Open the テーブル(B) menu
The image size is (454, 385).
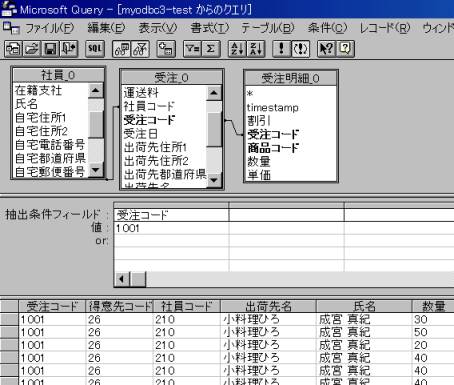click(x=267, y=28)
